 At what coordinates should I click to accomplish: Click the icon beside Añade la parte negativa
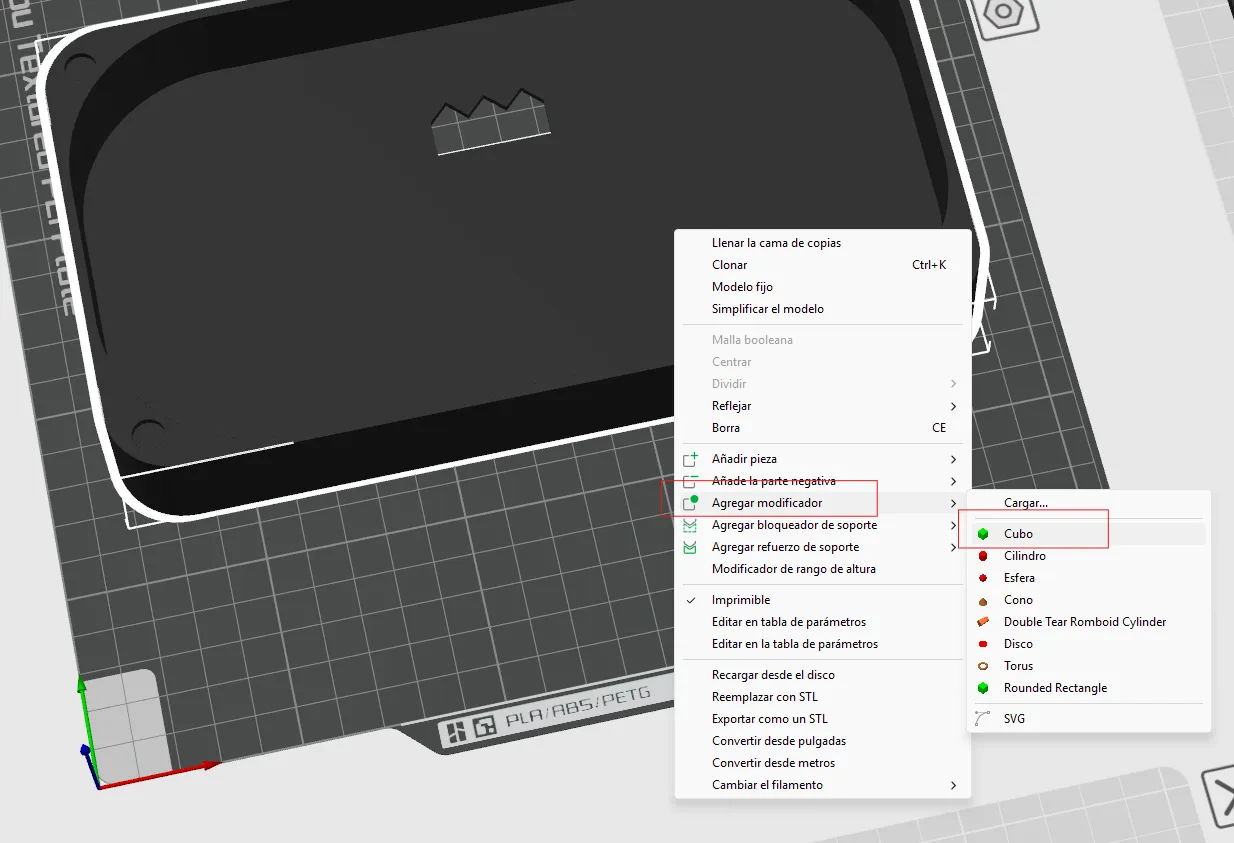point(690,481)
